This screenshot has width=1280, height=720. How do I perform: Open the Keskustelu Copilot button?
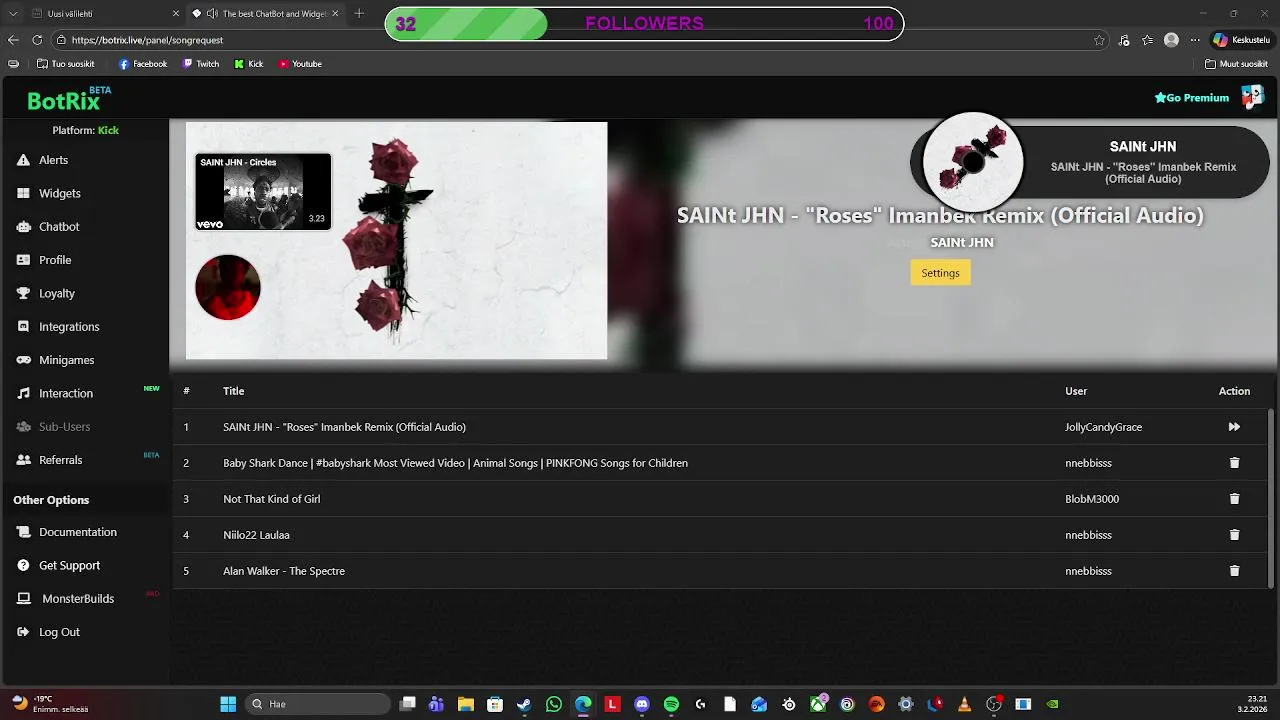[x=1241, y=40]
